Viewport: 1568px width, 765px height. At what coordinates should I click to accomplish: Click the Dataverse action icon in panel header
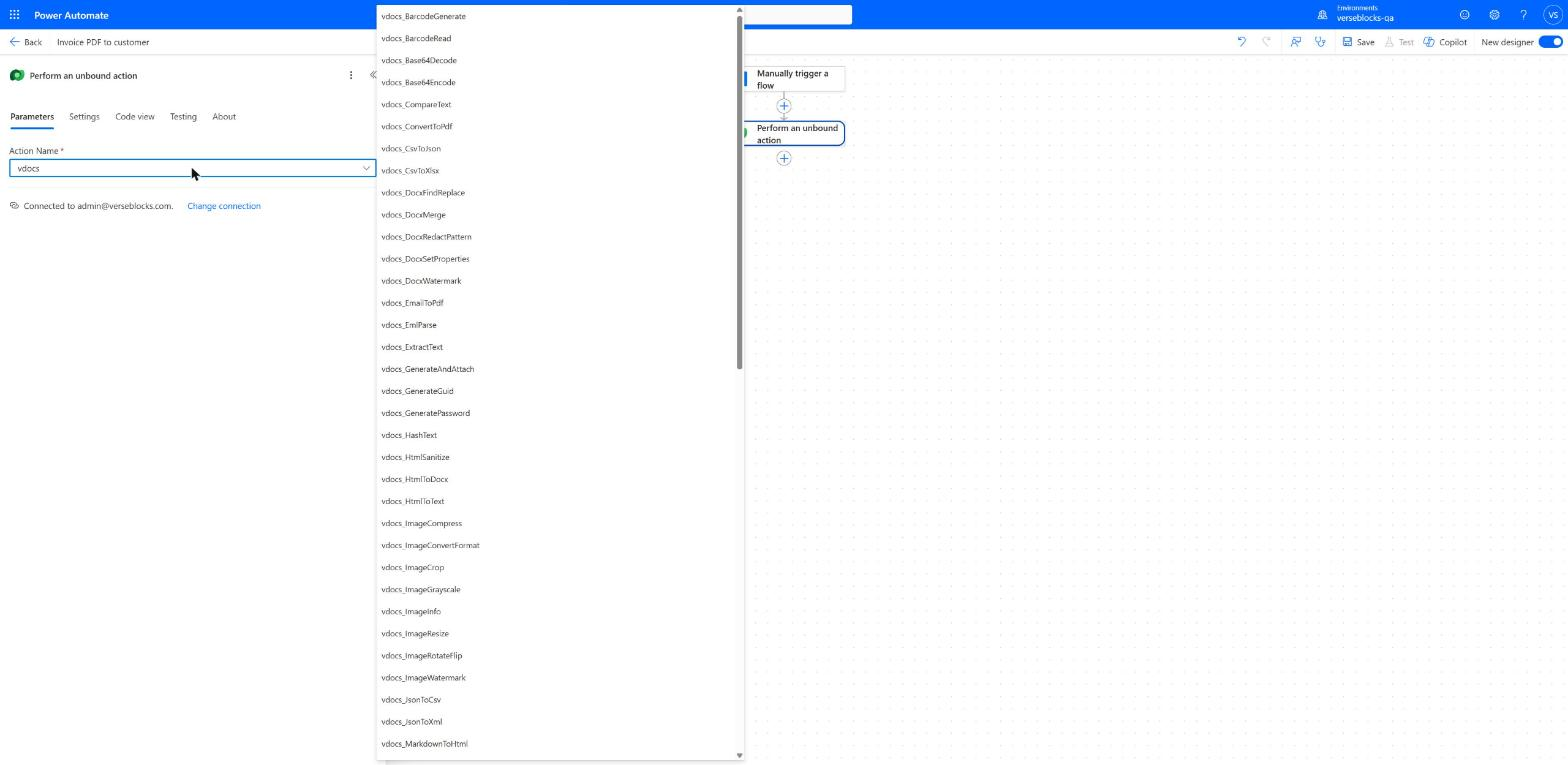click(x=17, y=75)
